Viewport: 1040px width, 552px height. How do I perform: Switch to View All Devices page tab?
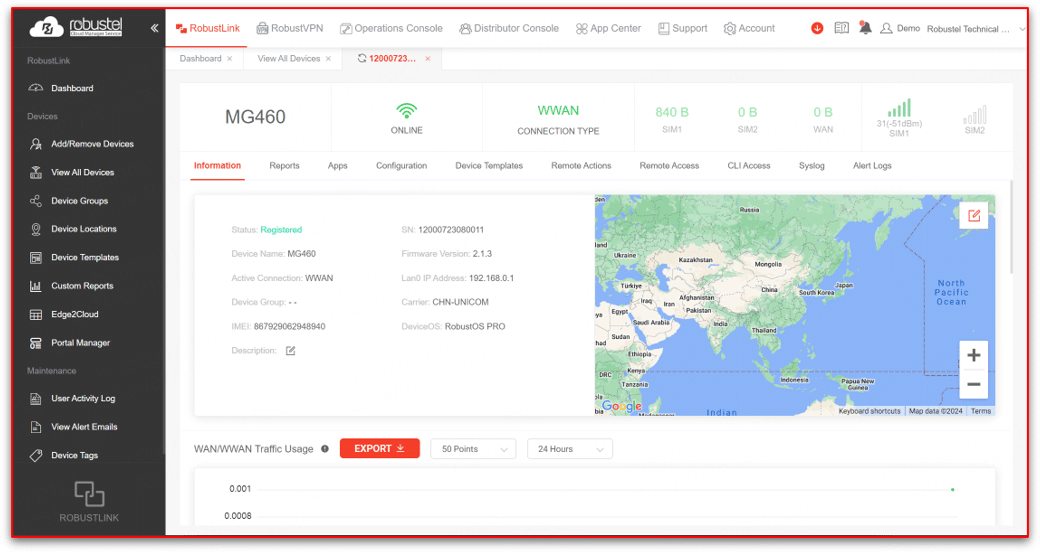289,58
